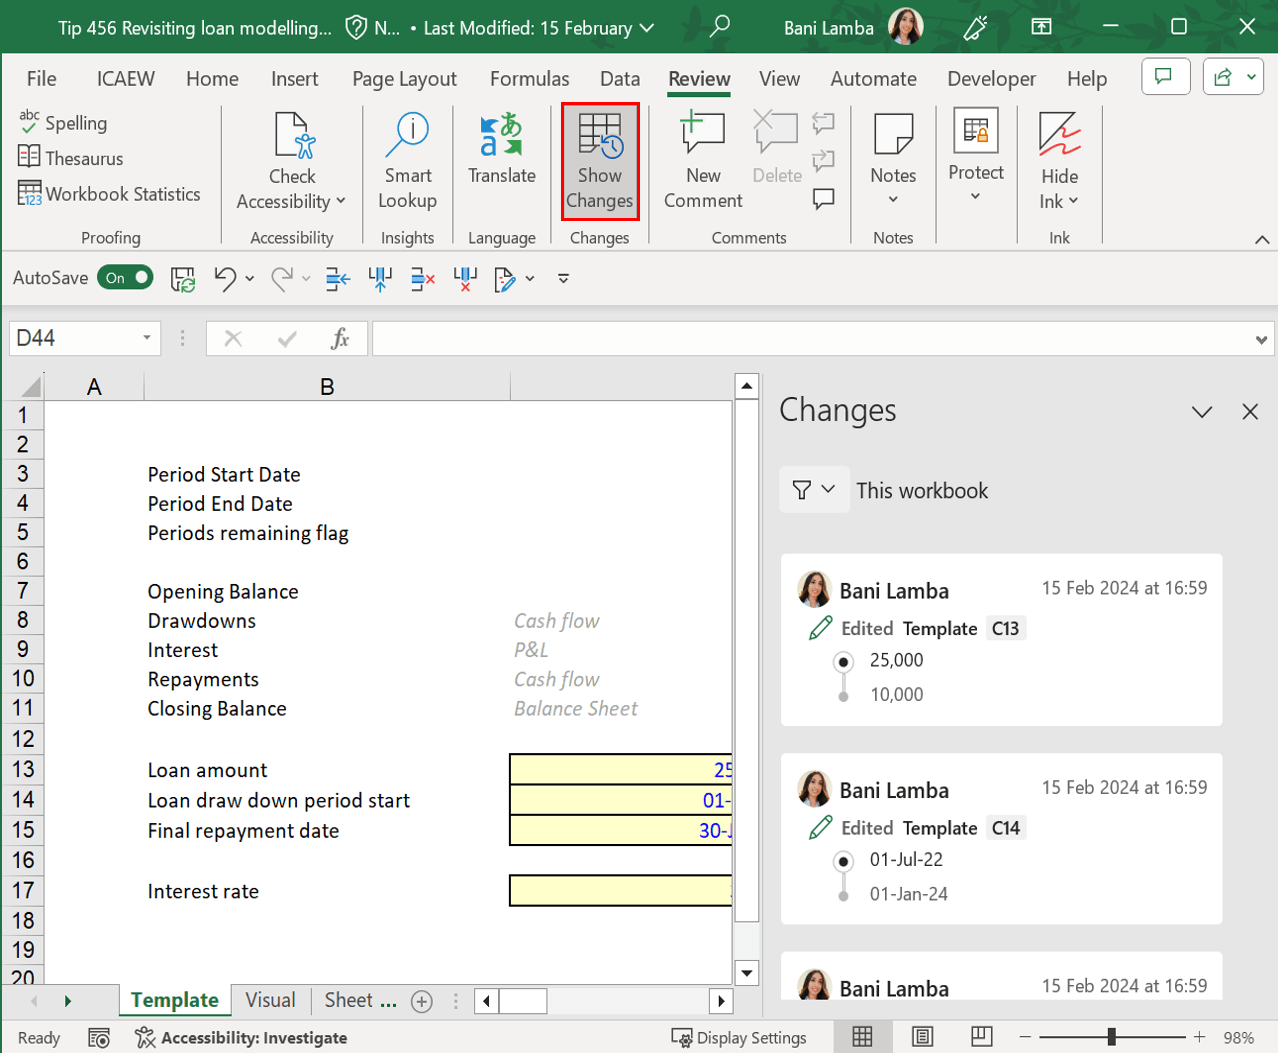Image resolution: width=1278 pixels, height=1053 pixels.
Task: Add a New Comment
Action: [x=702, y=160]
